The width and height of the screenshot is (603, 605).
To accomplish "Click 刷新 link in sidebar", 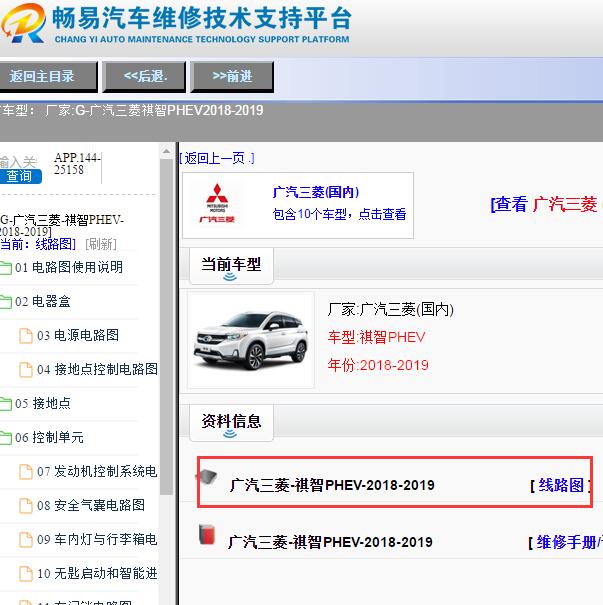I will point(101,244).
